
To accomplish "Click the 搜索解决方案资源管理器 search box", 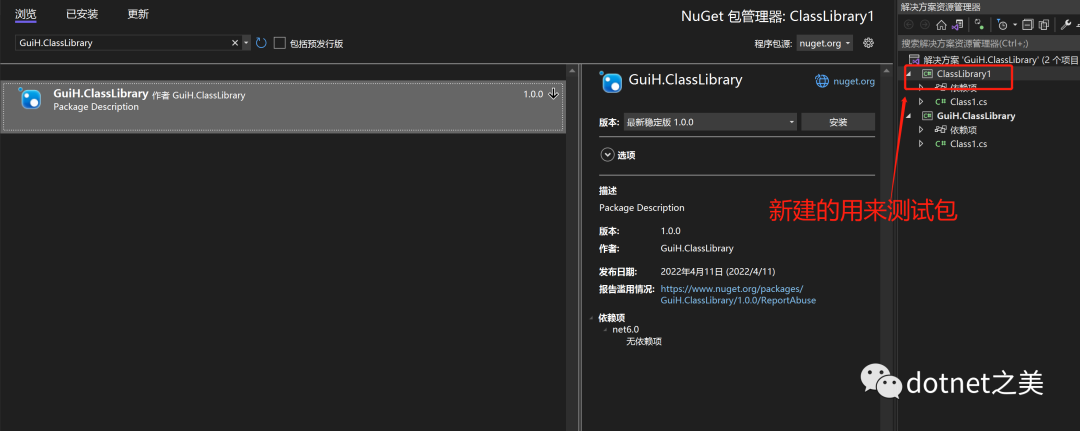I will pos(988,43).
